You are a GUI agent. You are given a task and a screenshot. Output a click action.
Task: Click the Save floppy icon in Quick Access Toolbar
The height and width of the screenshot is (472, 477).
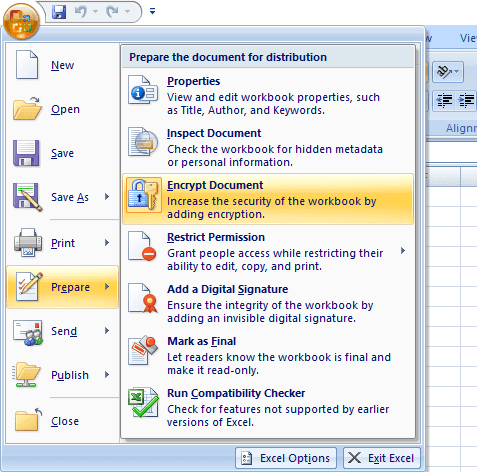[x=59, y=12]
